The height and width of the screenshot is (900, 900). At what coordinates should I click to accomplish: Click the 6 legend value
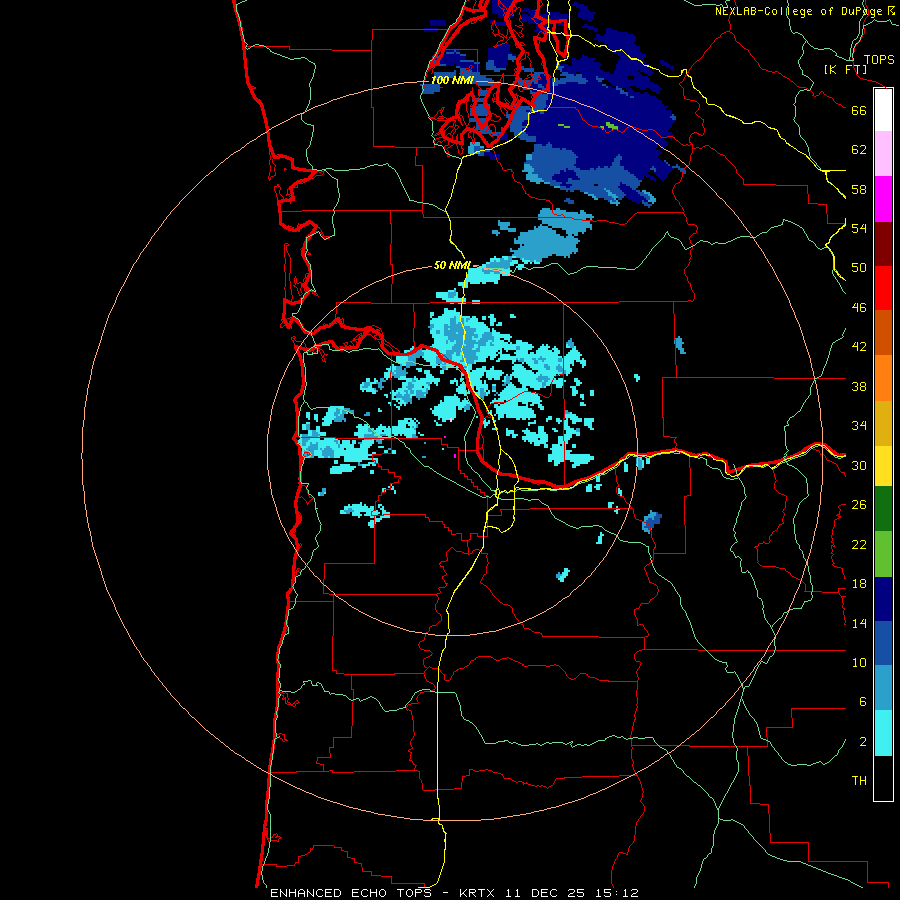click(863, 701)
